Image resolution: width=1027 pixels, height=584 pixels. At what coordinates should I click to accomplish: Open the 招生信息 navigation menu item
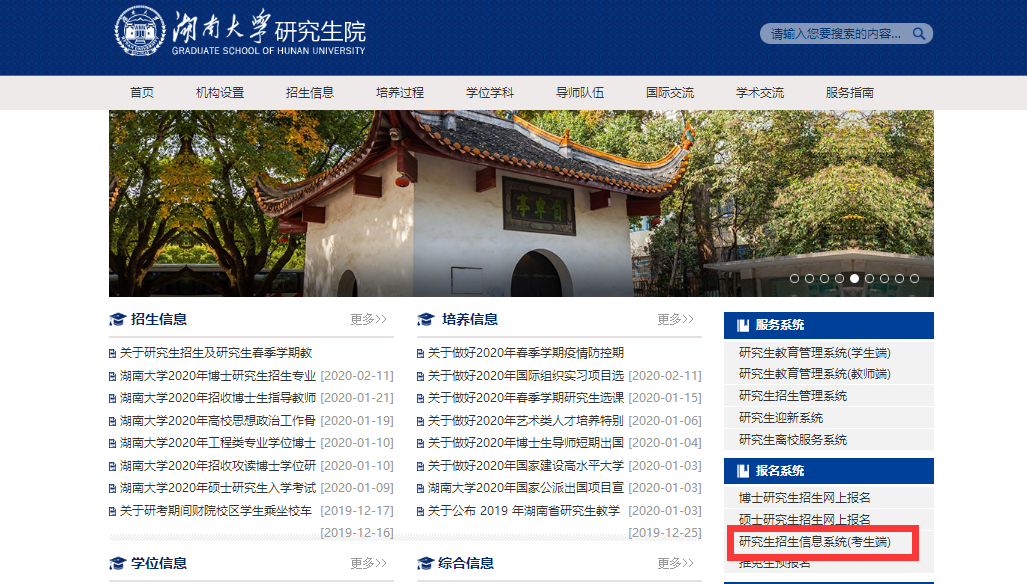[310, 93]
